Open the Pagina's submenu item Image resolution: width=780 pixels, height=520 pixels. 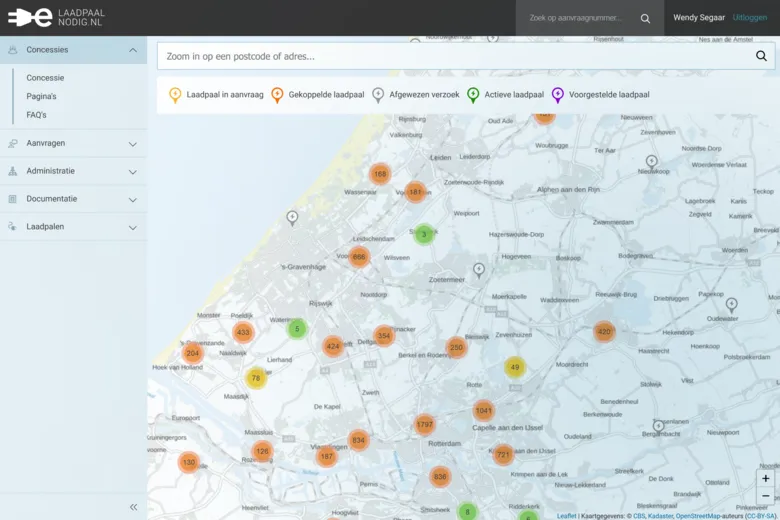tap(41, 96)
